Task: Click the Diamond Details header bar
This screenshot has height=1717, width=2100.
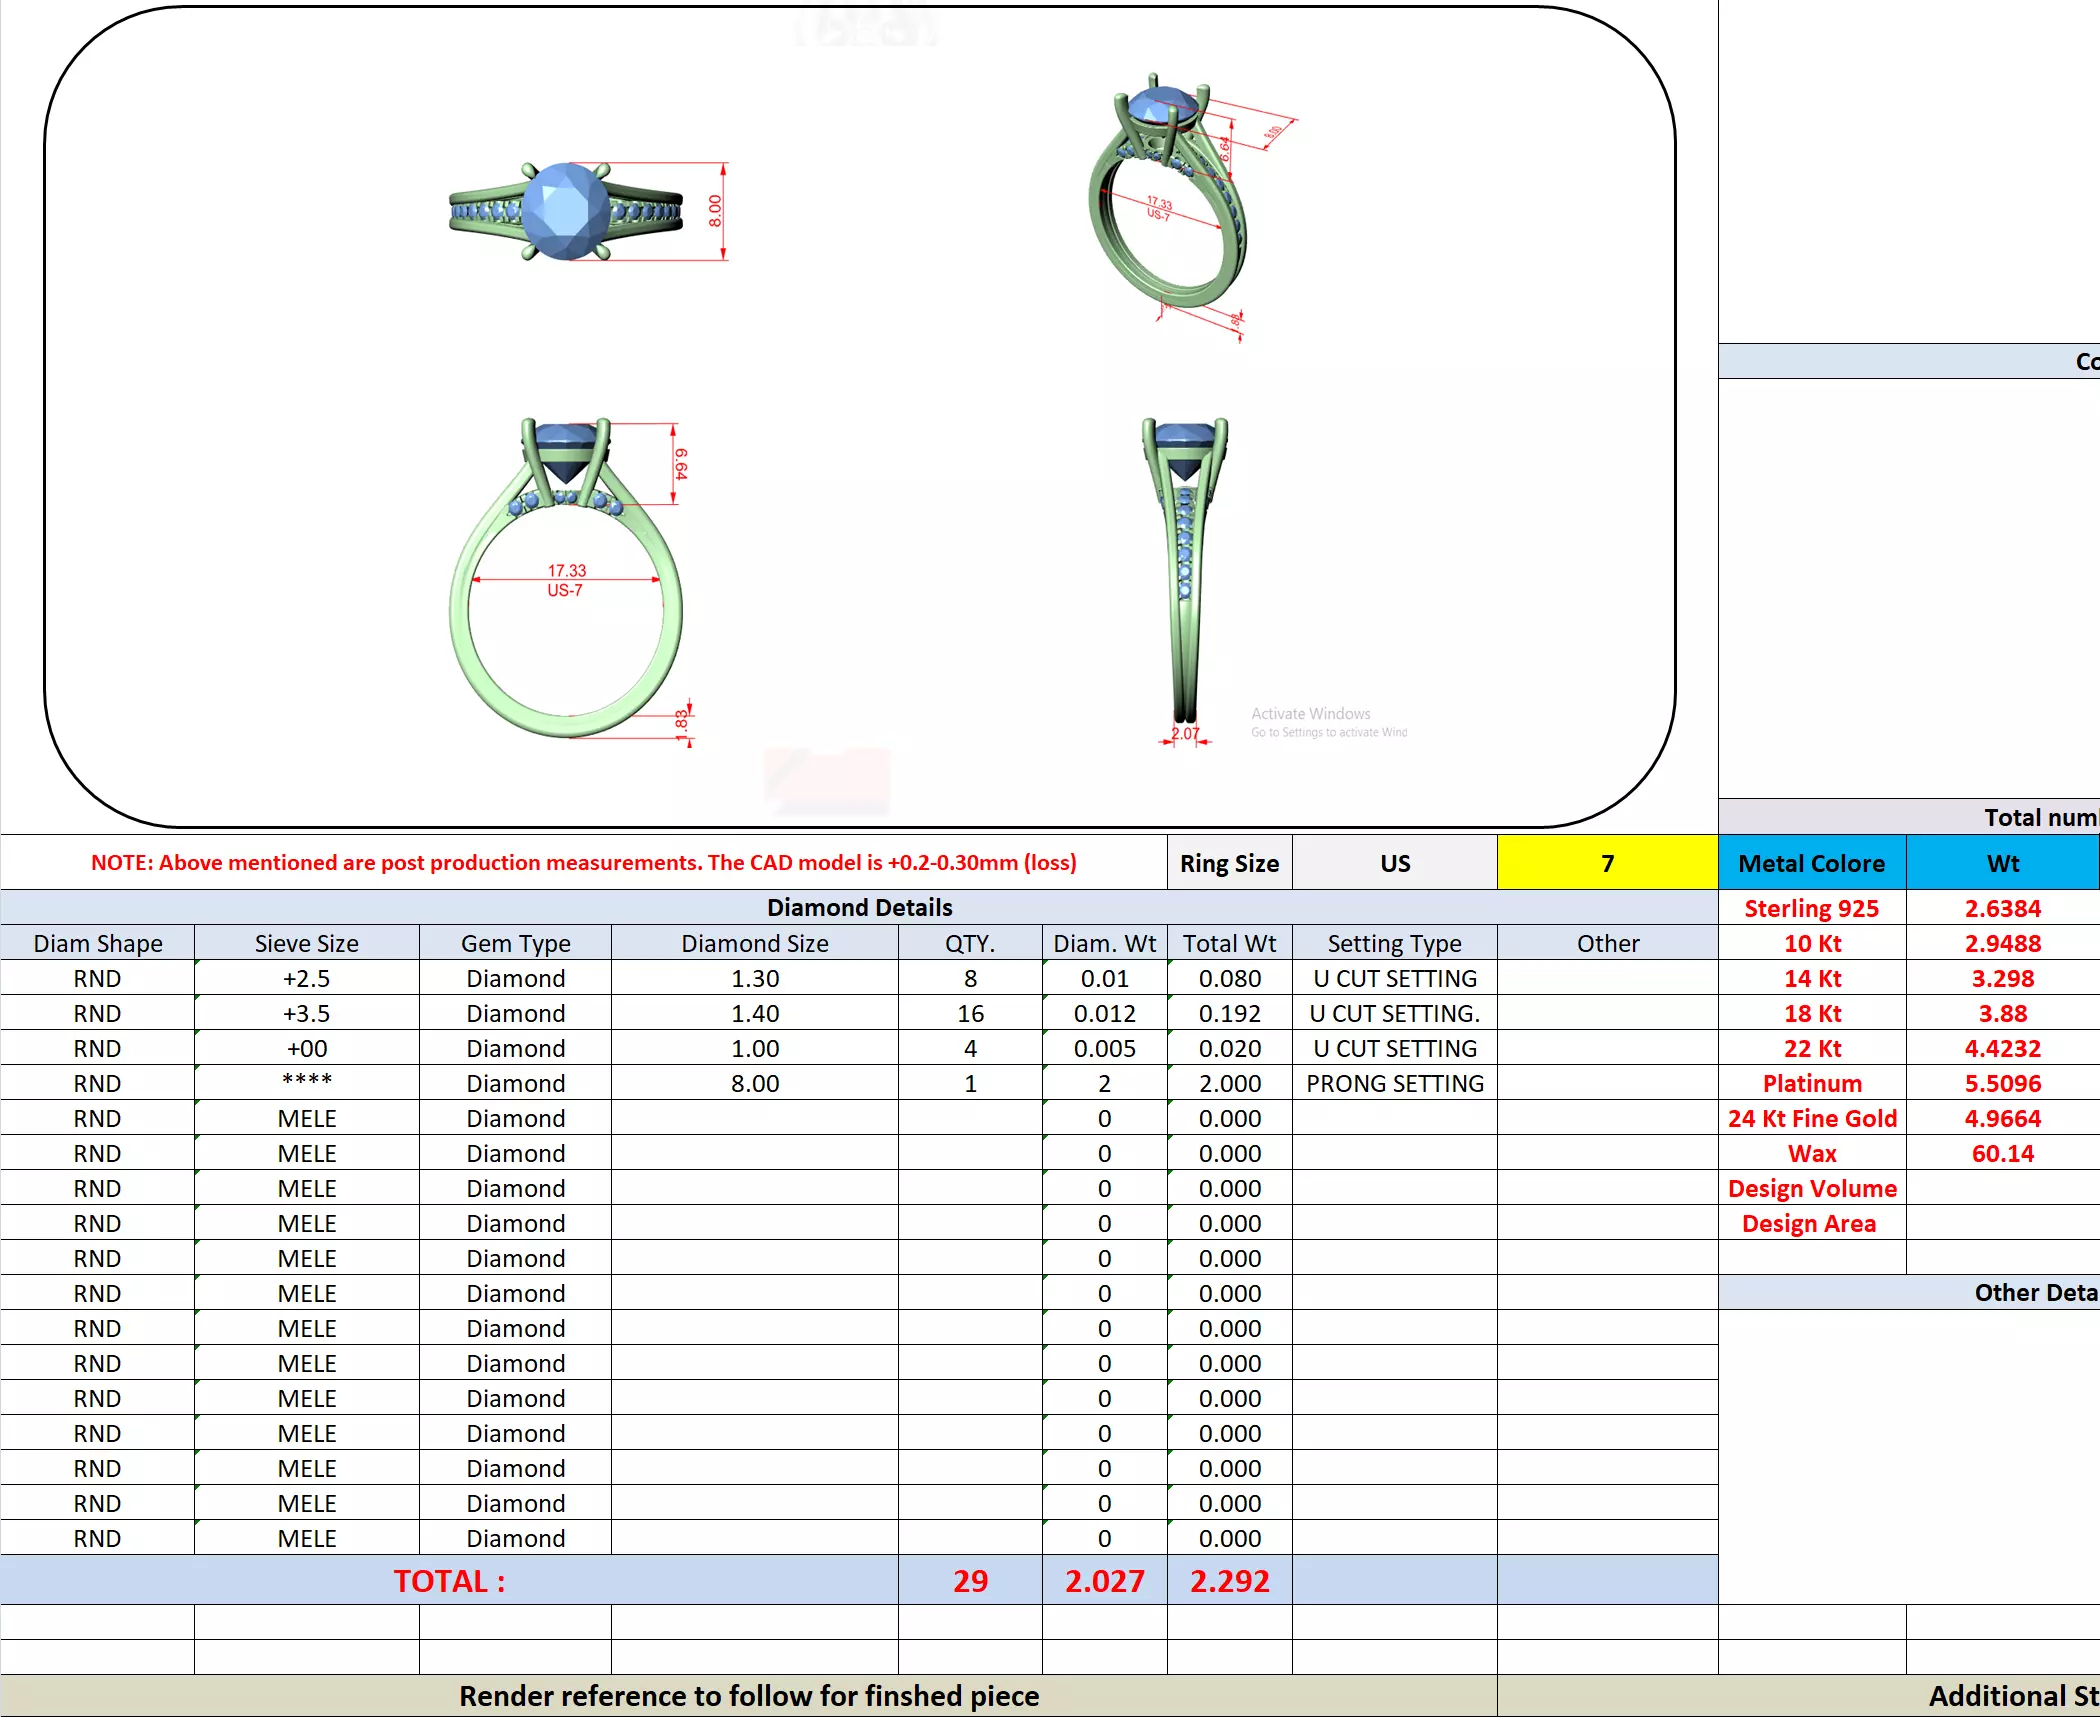Action: 858,907
